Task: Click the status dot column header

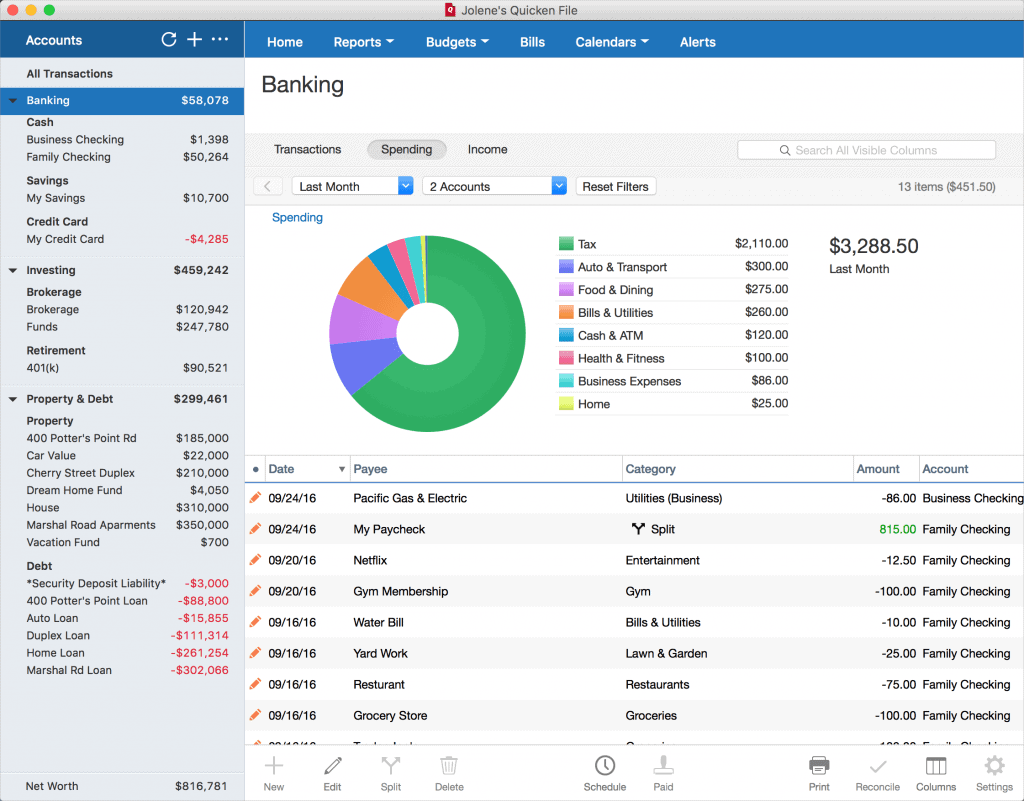Action: [255, 469]
